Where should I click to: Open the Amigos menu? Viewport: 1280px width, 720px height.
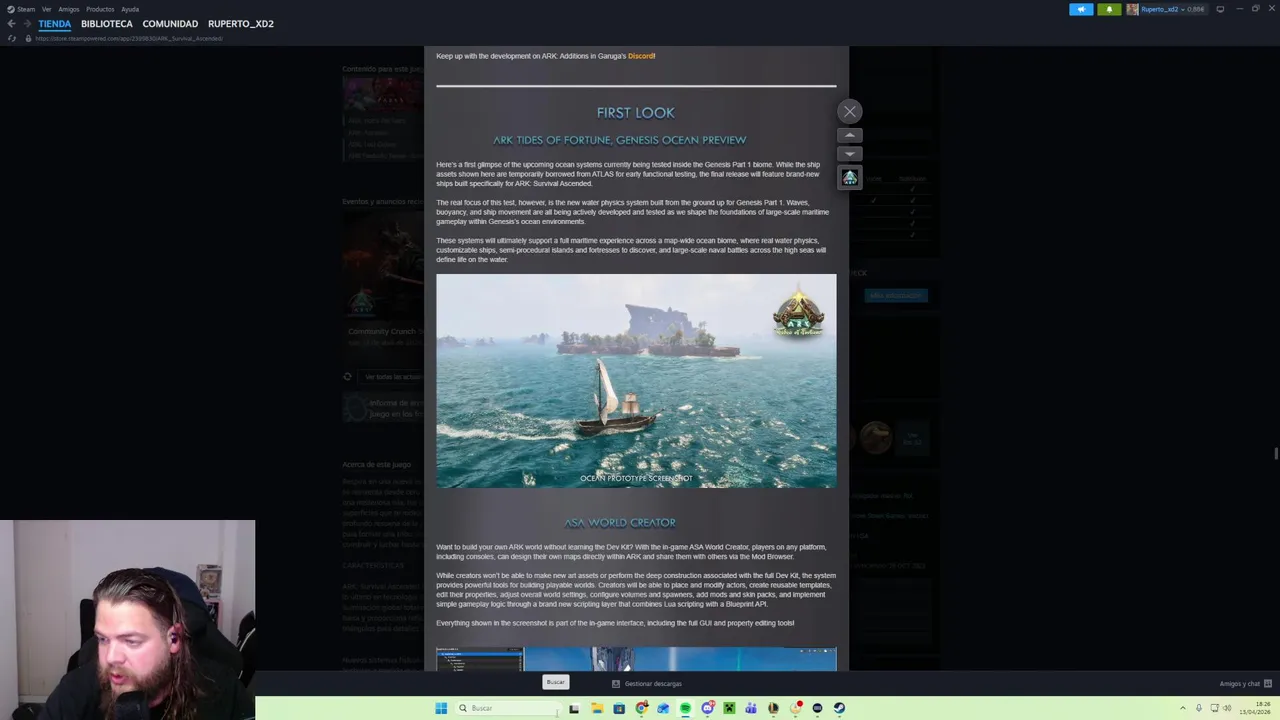[68, 9]
